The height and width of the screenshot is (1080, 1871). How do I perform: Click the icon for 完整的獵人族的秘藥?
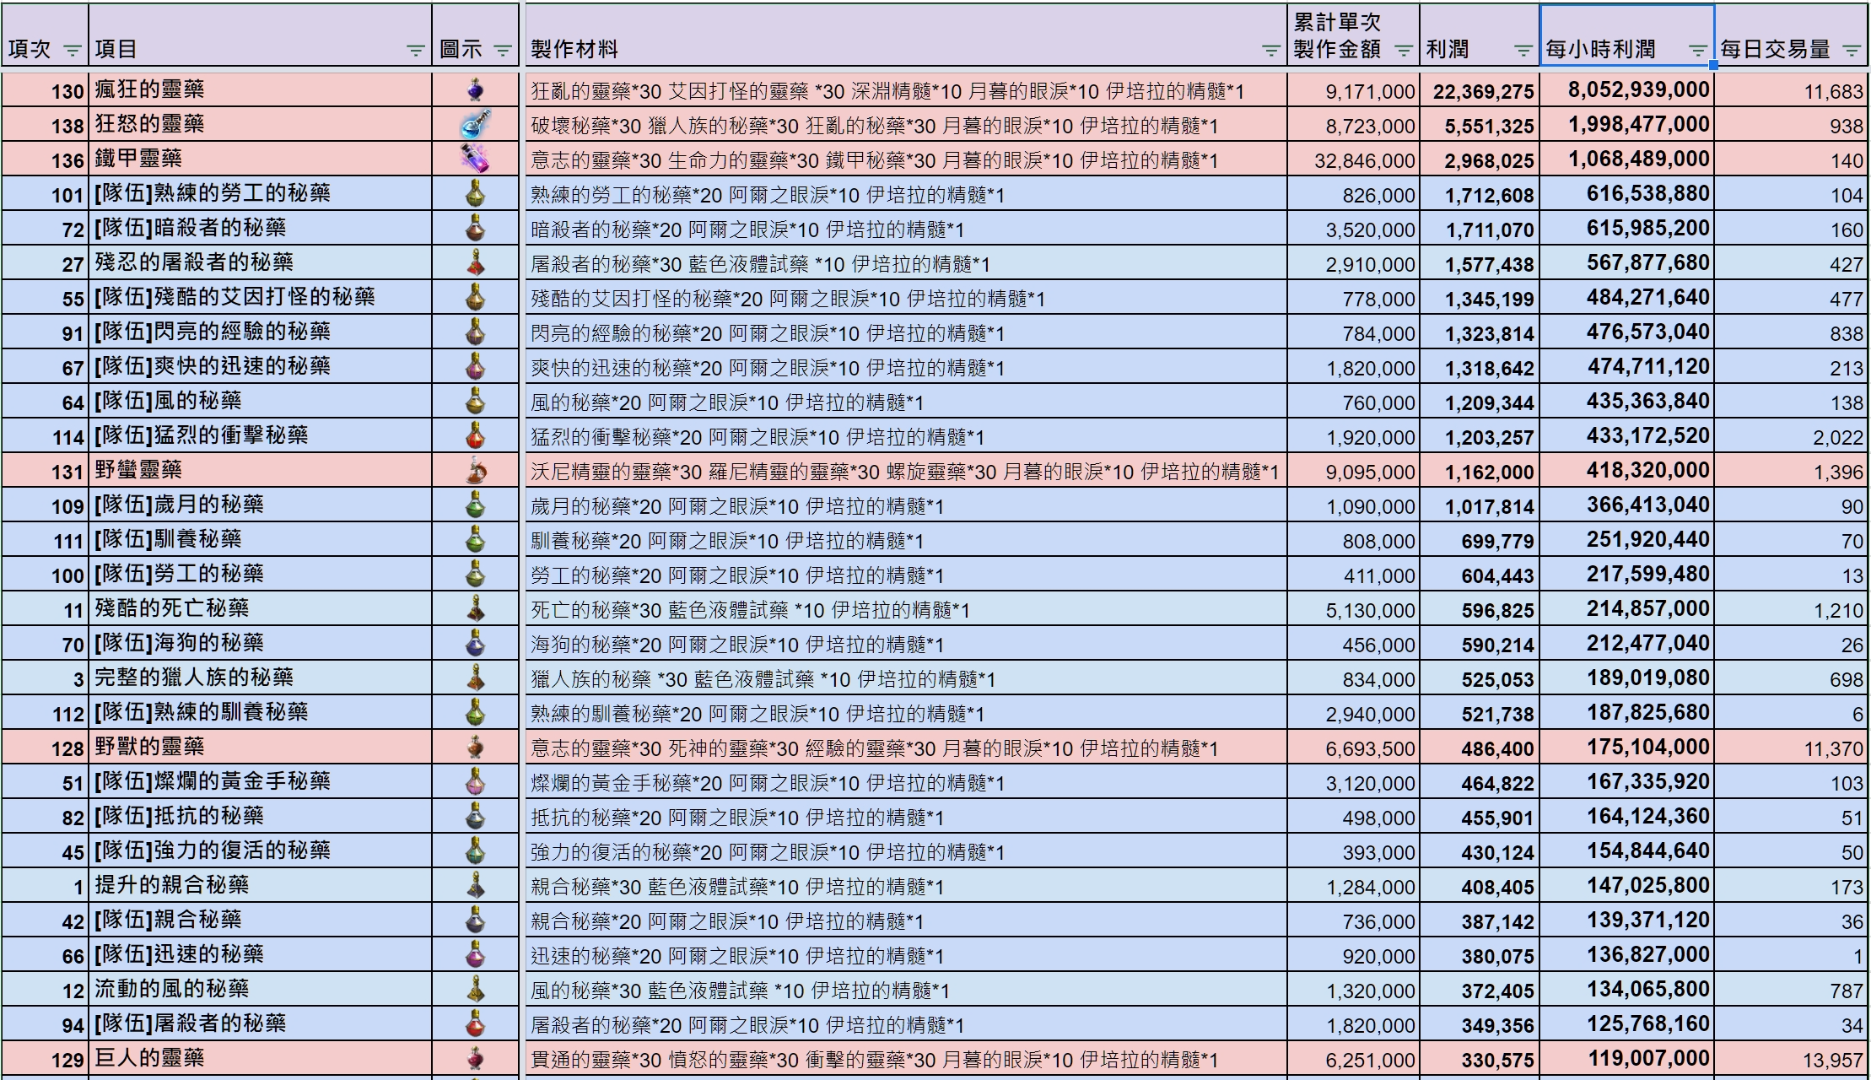coord(476,678)
